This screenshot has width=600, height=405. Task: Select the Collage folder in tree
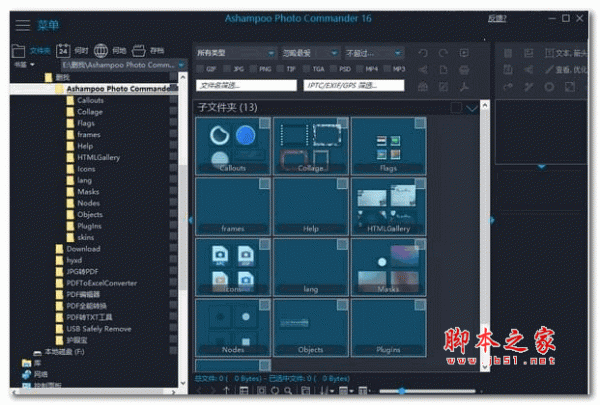[x=89, y=112]
